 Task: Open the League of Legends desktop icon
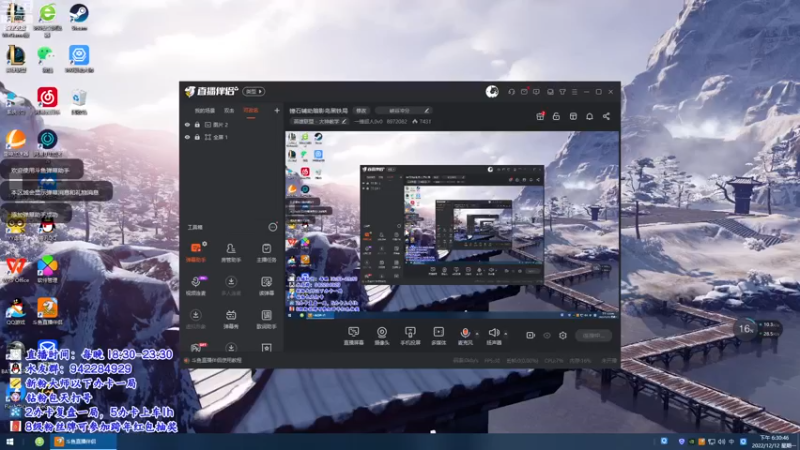click(x=16, y=58)
